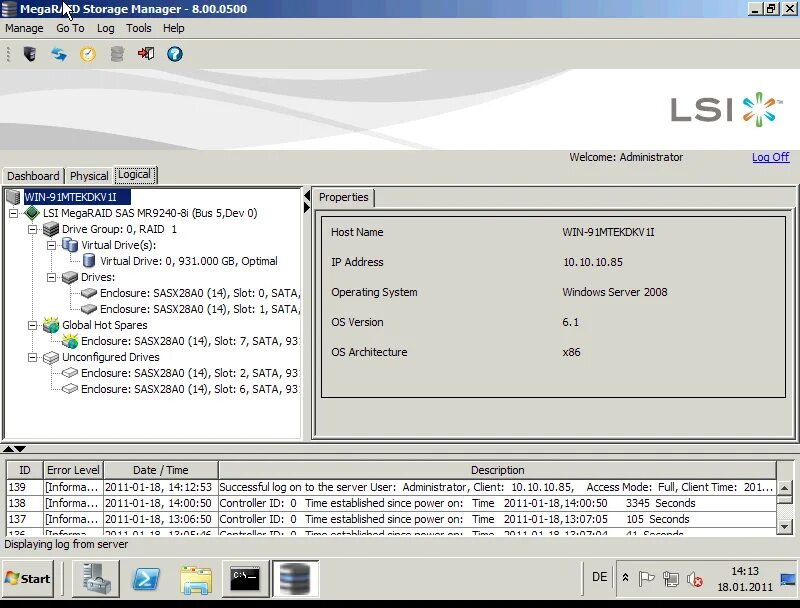The height and width of the screenshot is (608, 800).
Task: Click the Global Hot Spares icon
Action: pyautogui.click(x=51, y=324)
